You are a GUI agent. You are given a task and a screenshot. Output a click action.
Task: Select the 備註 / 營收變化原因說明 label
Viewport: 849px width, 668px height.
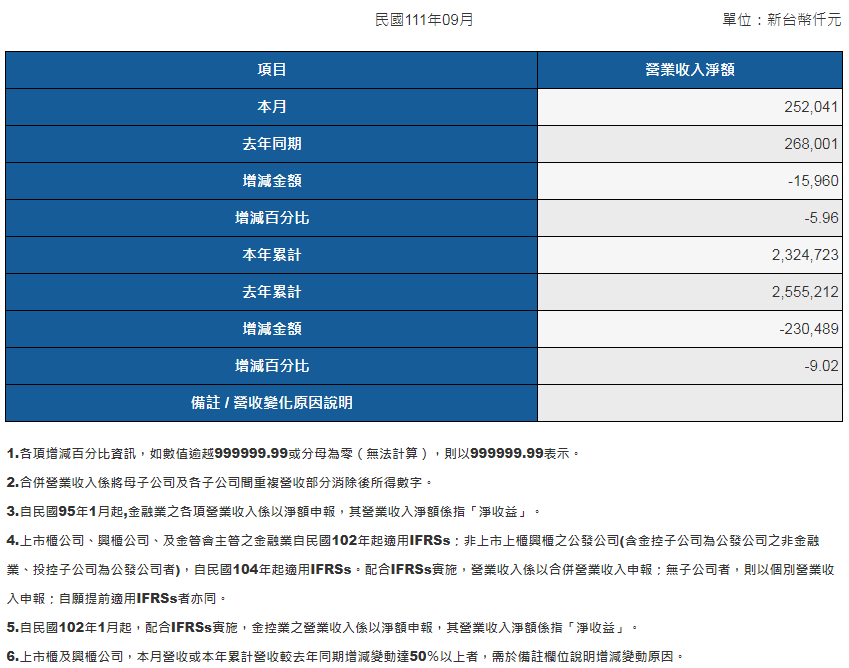pos(271,403)
